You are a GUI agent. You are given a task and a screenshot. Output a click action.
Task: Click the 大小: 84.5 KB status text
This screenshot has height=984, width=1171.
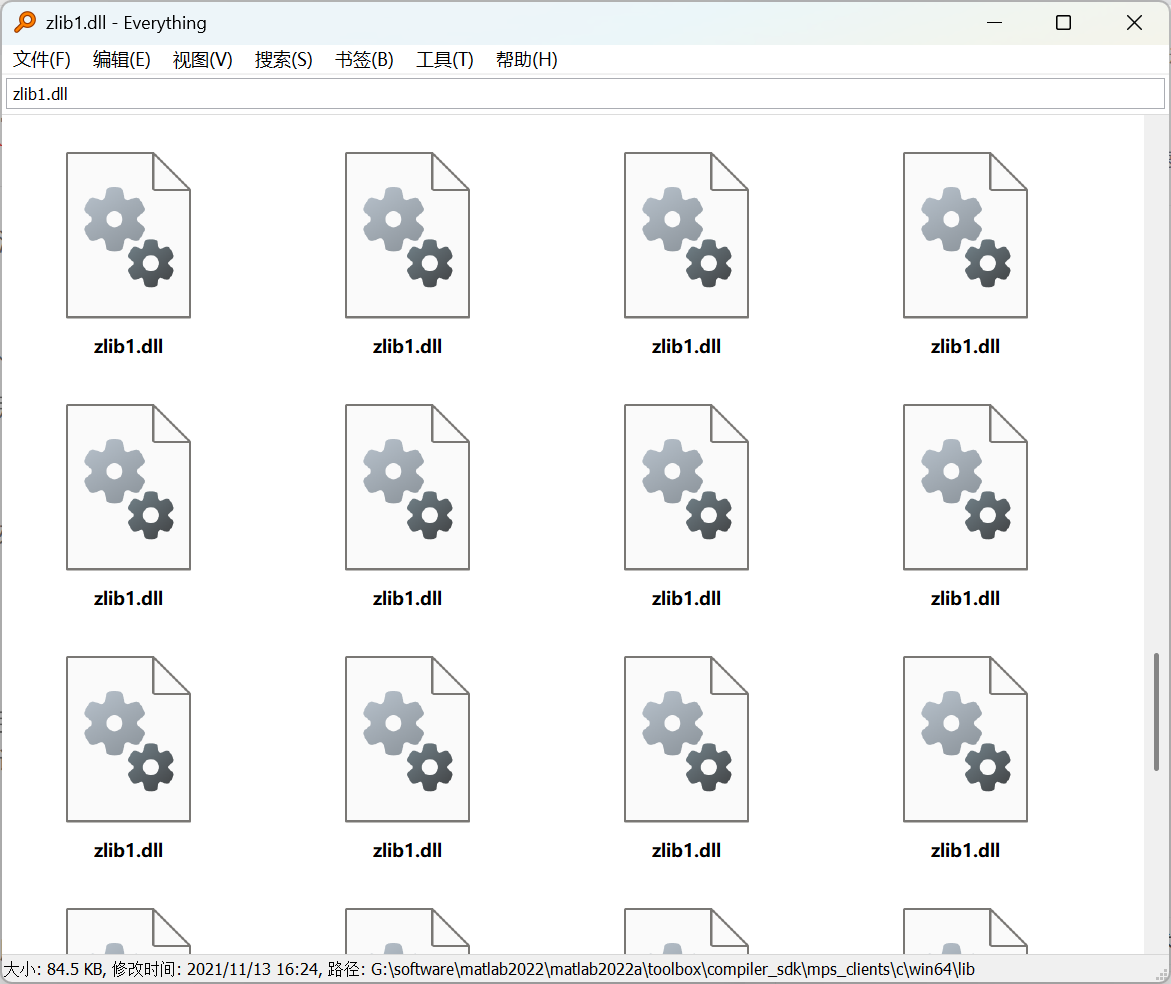53,969
